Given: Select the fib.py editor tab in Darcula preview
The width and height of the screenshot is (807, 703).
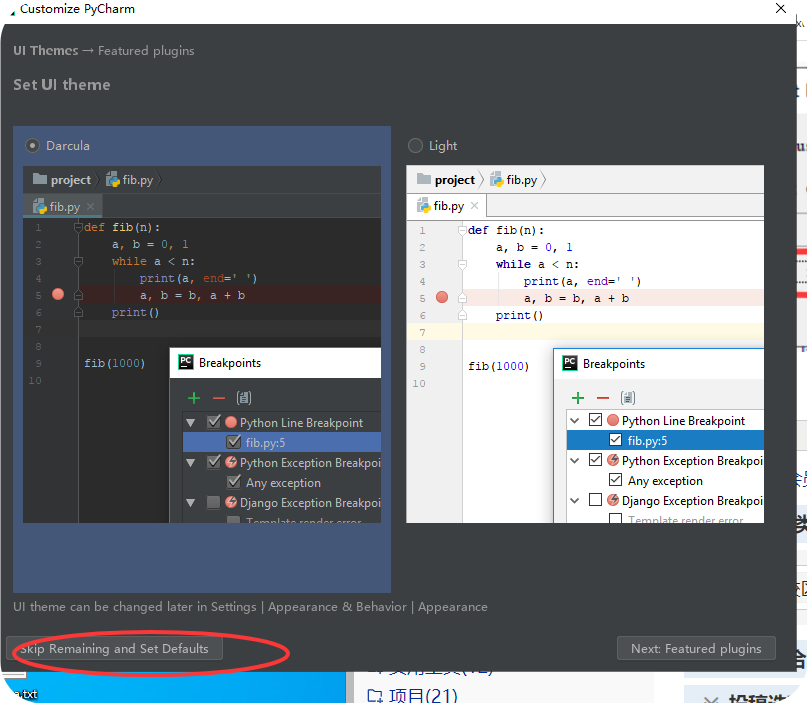Looking at the screenshot, I should 63,206.
